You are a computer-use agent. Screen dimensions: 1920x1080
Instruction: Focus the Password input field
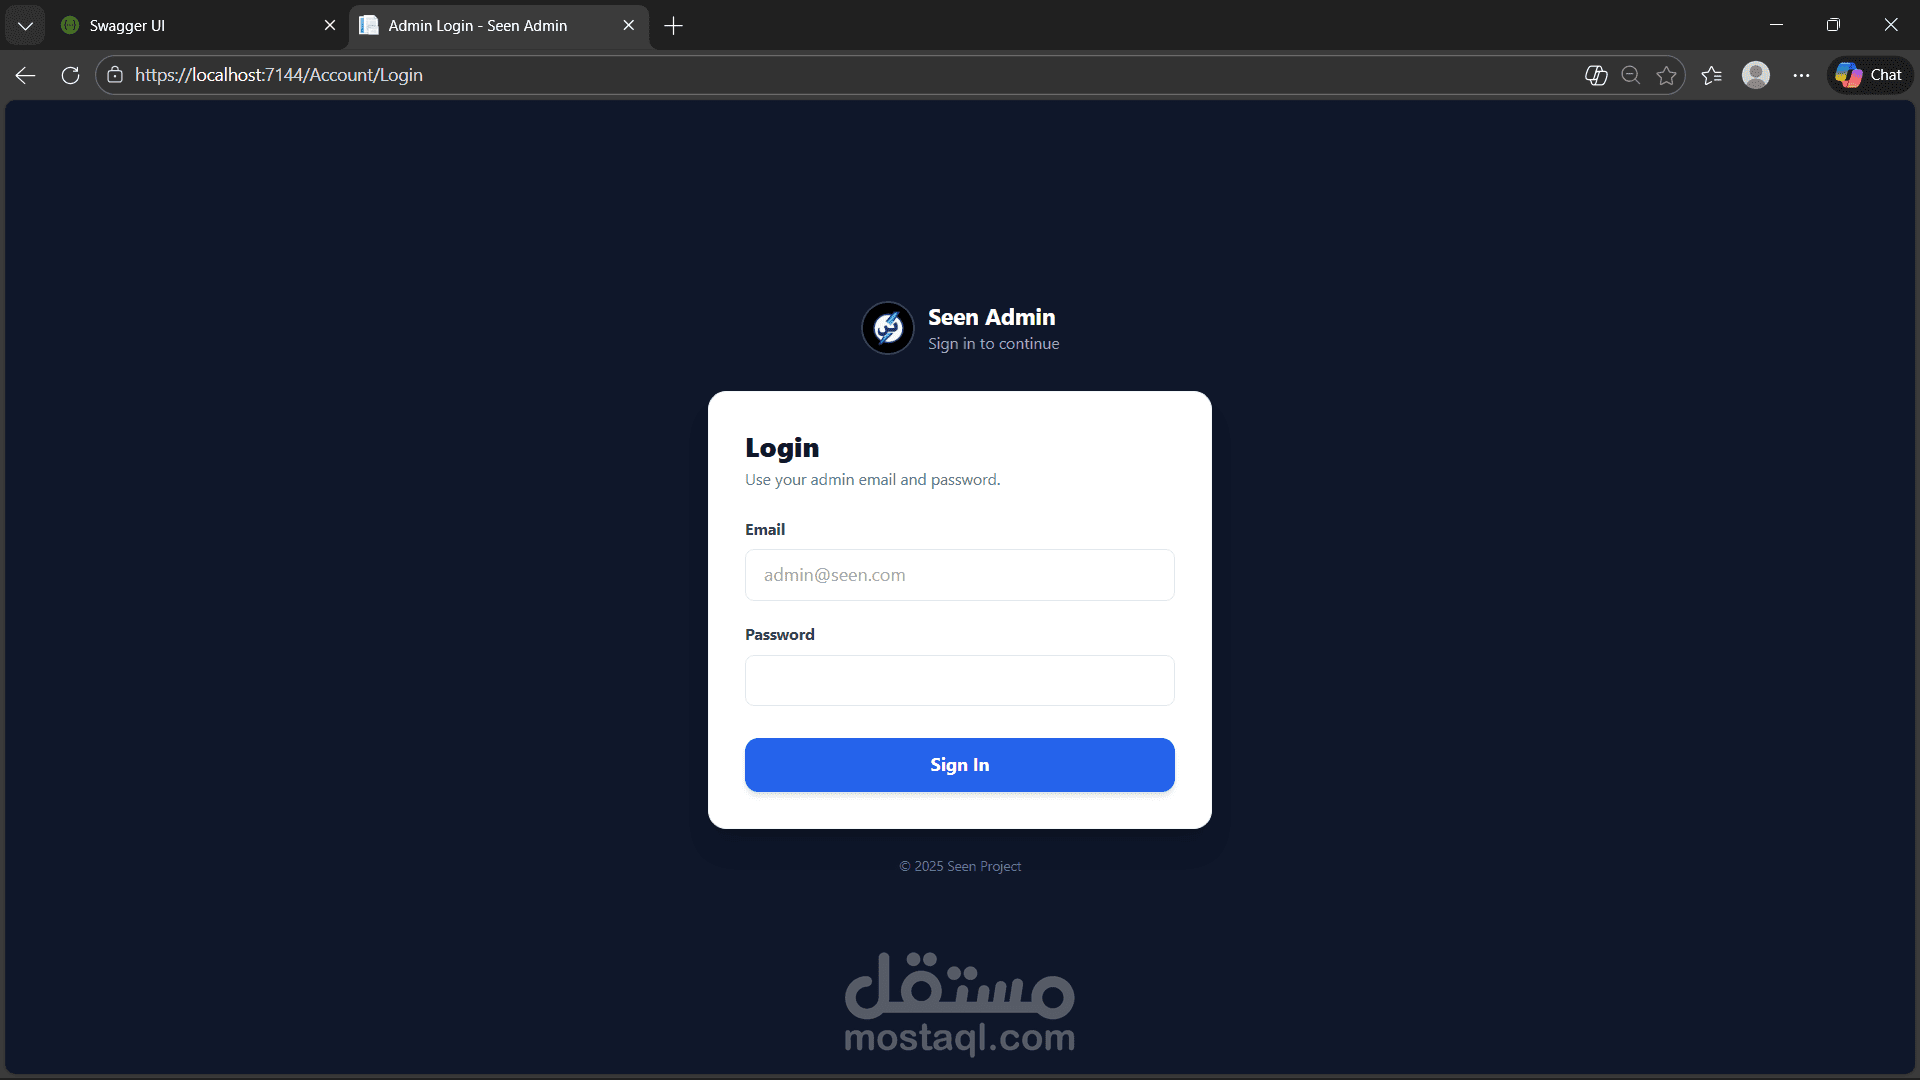(960, 681)
